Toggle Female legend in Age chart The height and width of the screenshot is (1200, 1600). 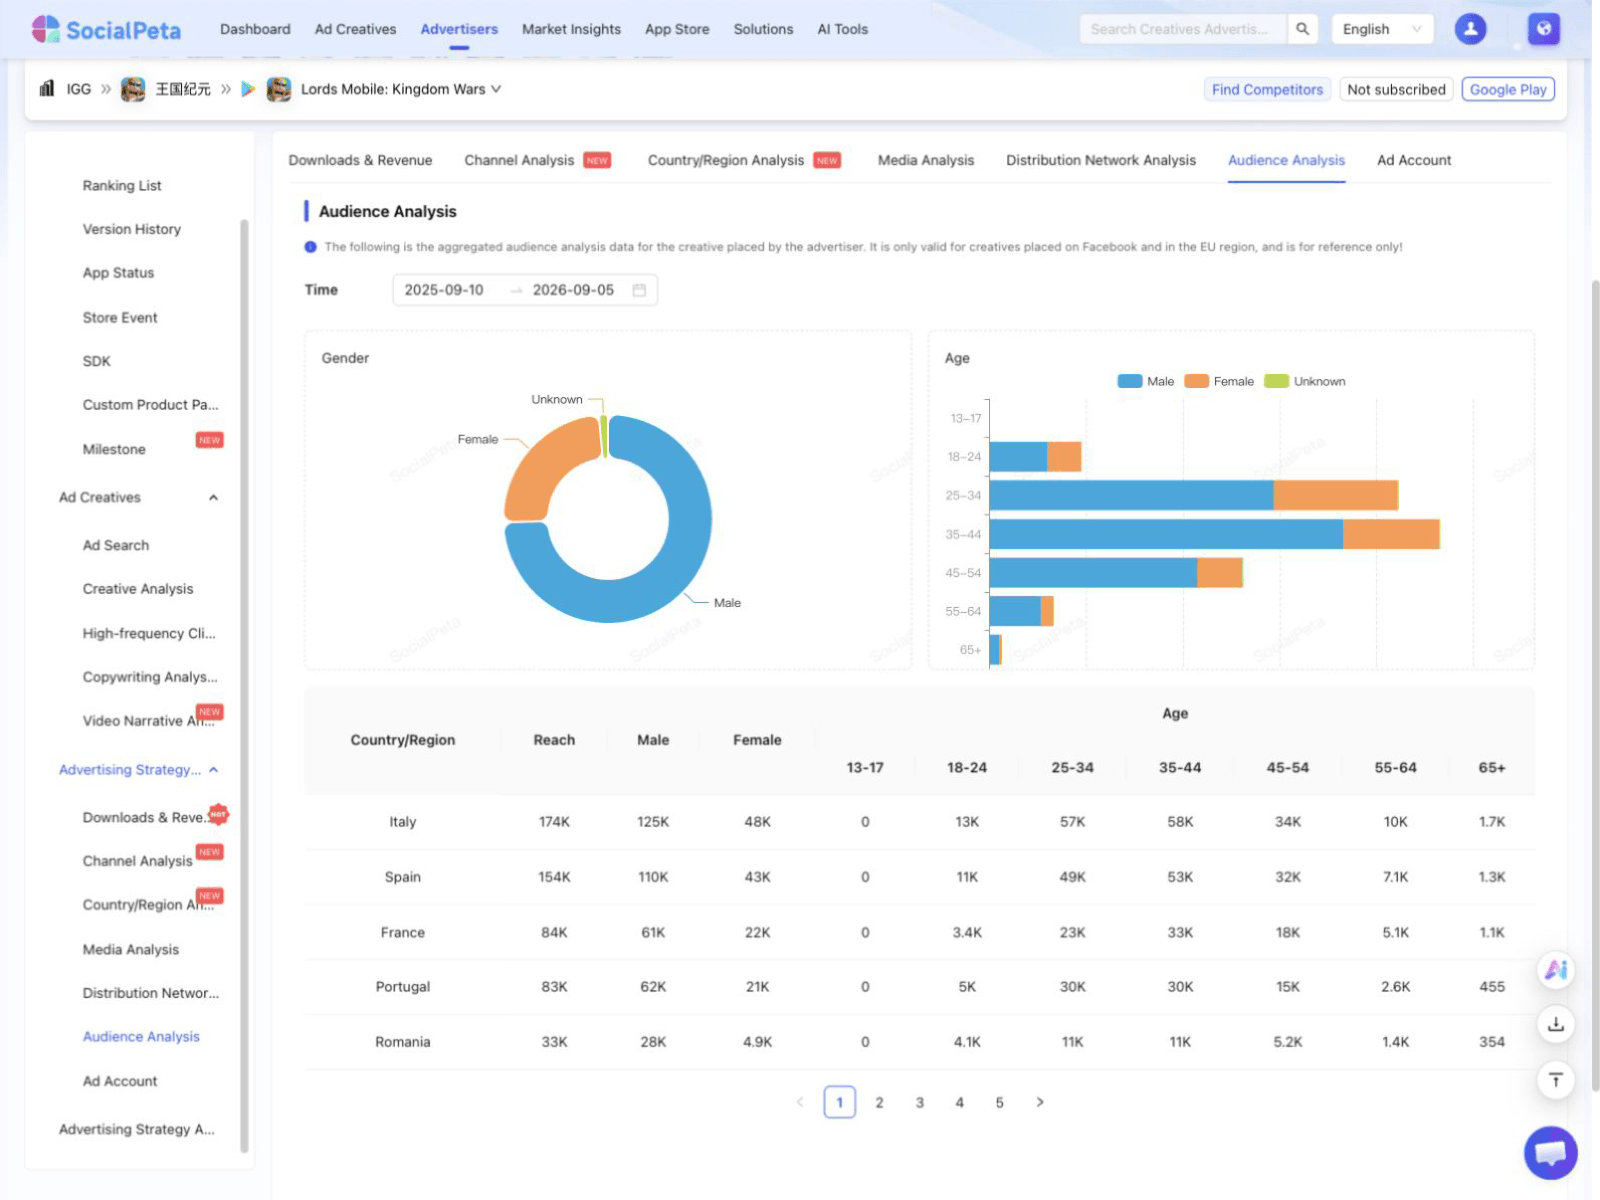click(1219, 381)
